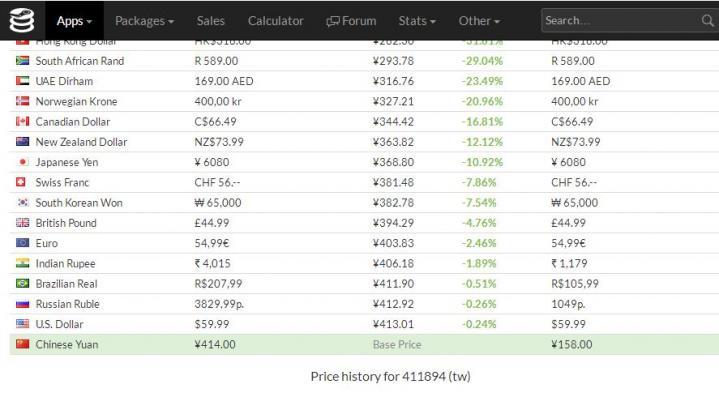Expand the Packages dropdown menu
Screen dimensions: 719x397
[144, 21]
